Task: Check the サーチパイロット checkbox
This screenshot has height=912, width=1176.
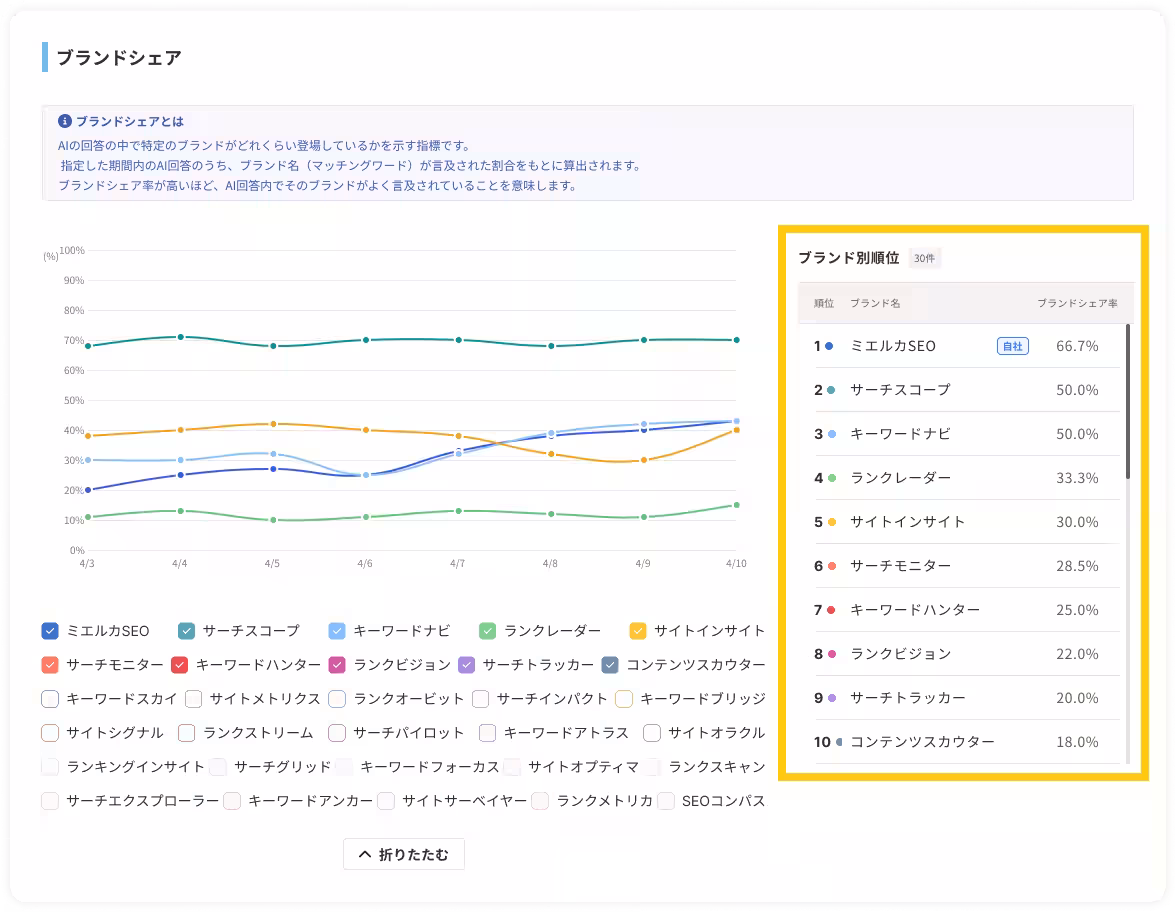Action: click(x=338, y=733)
